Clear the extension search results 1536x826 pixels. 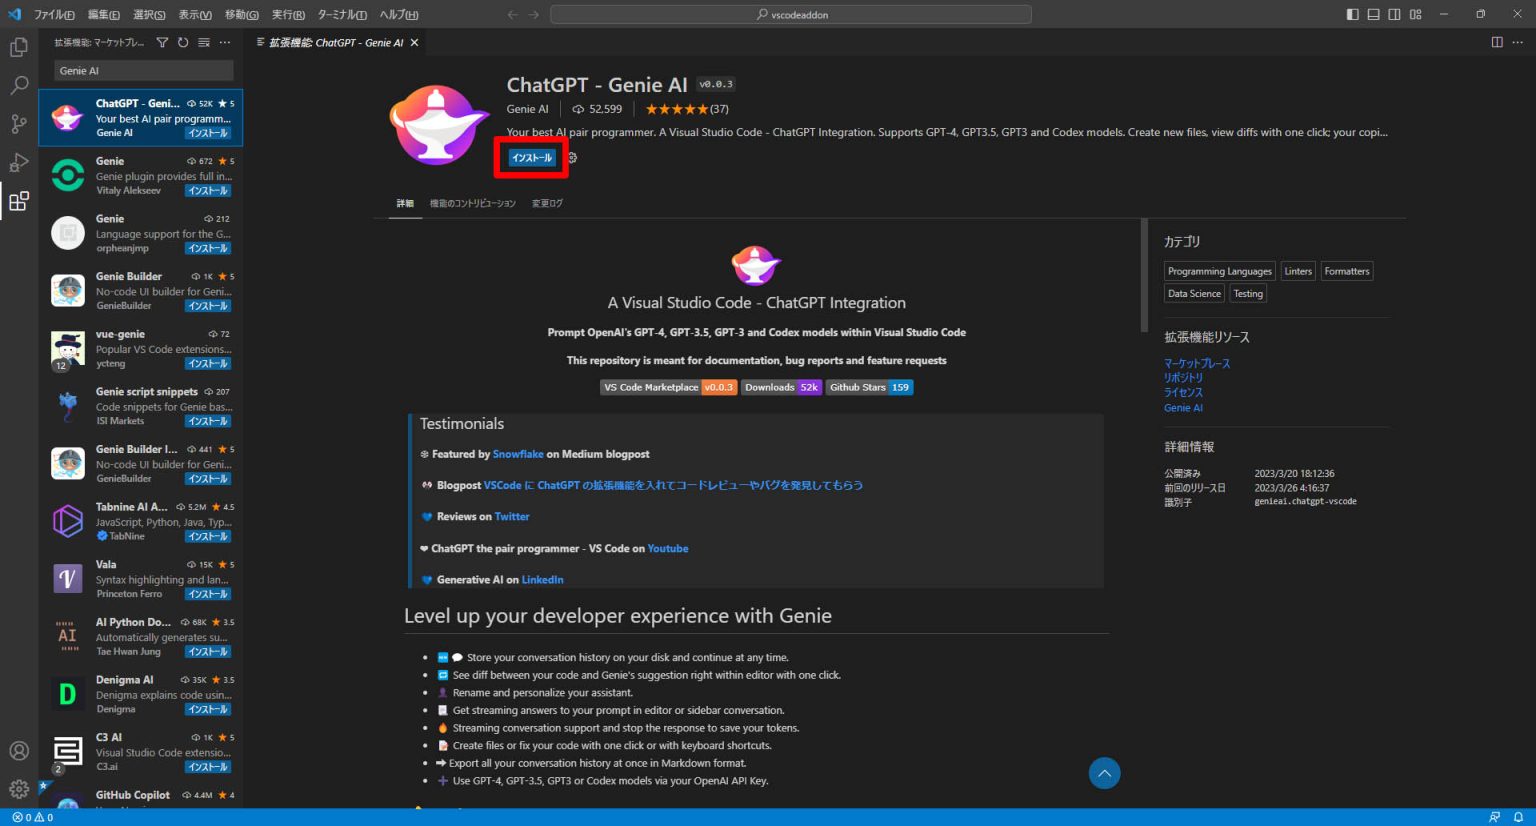(x=204, y=42)
